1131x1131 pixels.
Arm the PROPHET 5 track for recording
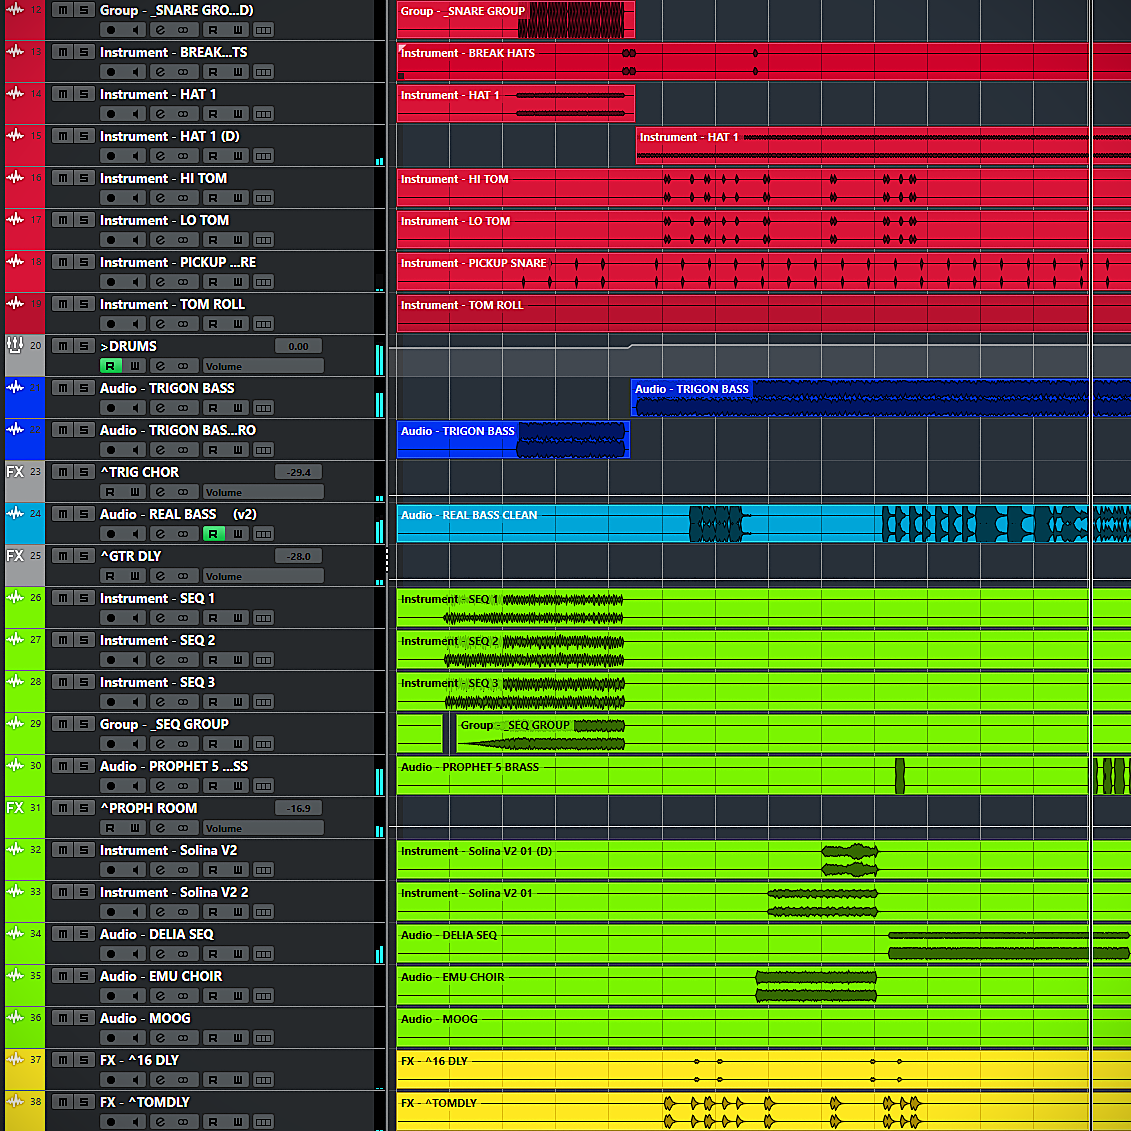pos(111,786)
